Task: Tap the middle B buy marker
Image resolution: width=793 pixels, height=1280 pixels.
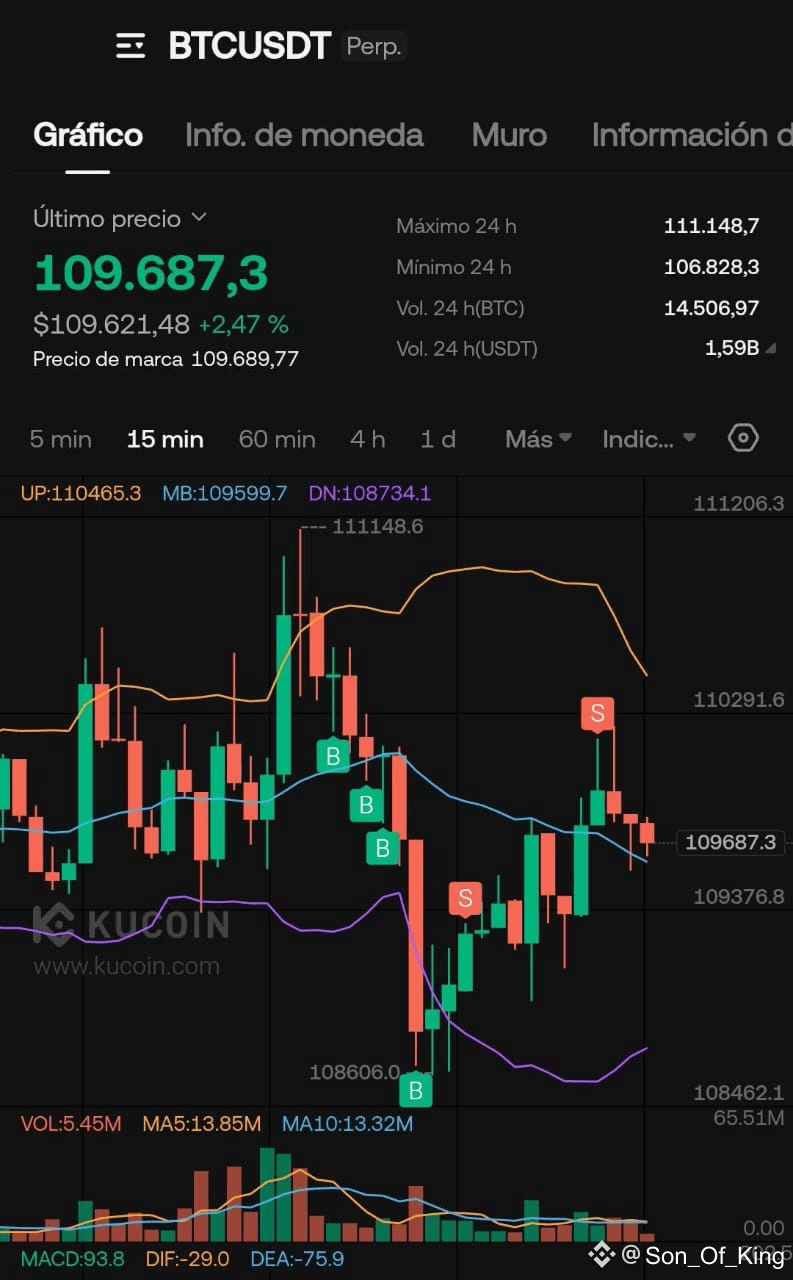Action: [366, 804]
